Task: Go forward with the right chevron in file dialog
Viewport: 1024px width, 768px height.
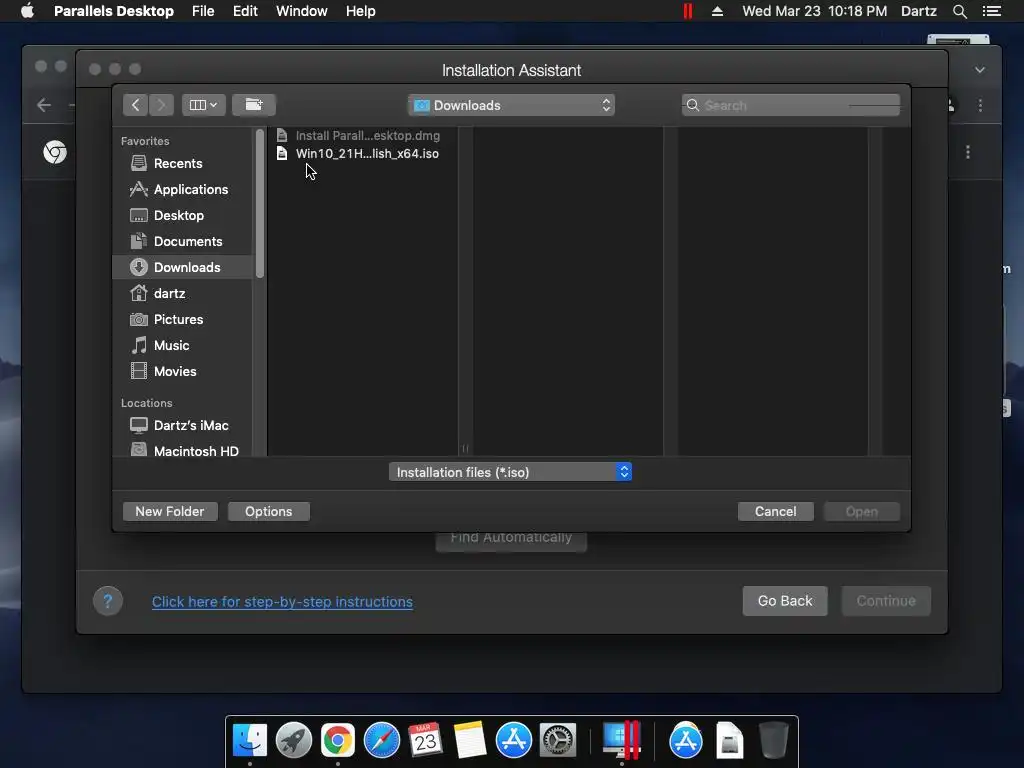Action: [x=161, y=104]
